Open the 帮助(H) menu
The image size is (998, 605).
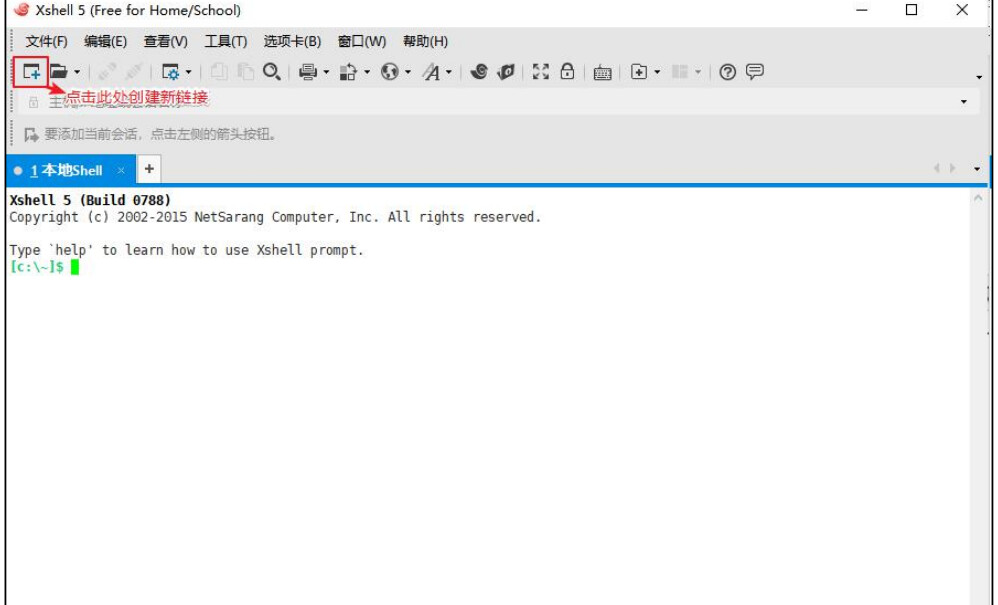click(425, 41)
